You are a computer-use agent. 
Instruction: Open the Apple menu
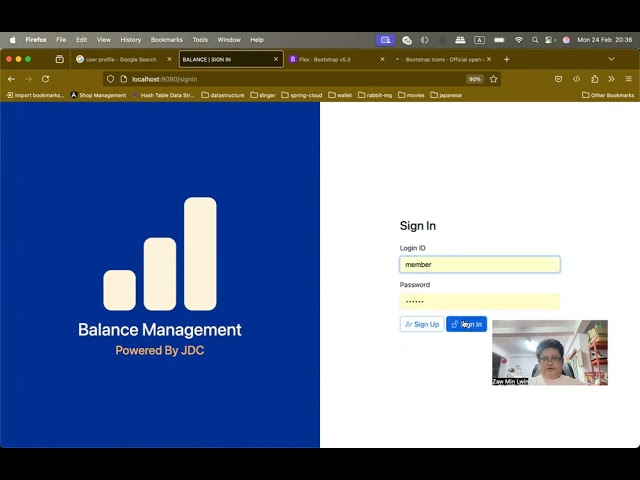[13, 40]
